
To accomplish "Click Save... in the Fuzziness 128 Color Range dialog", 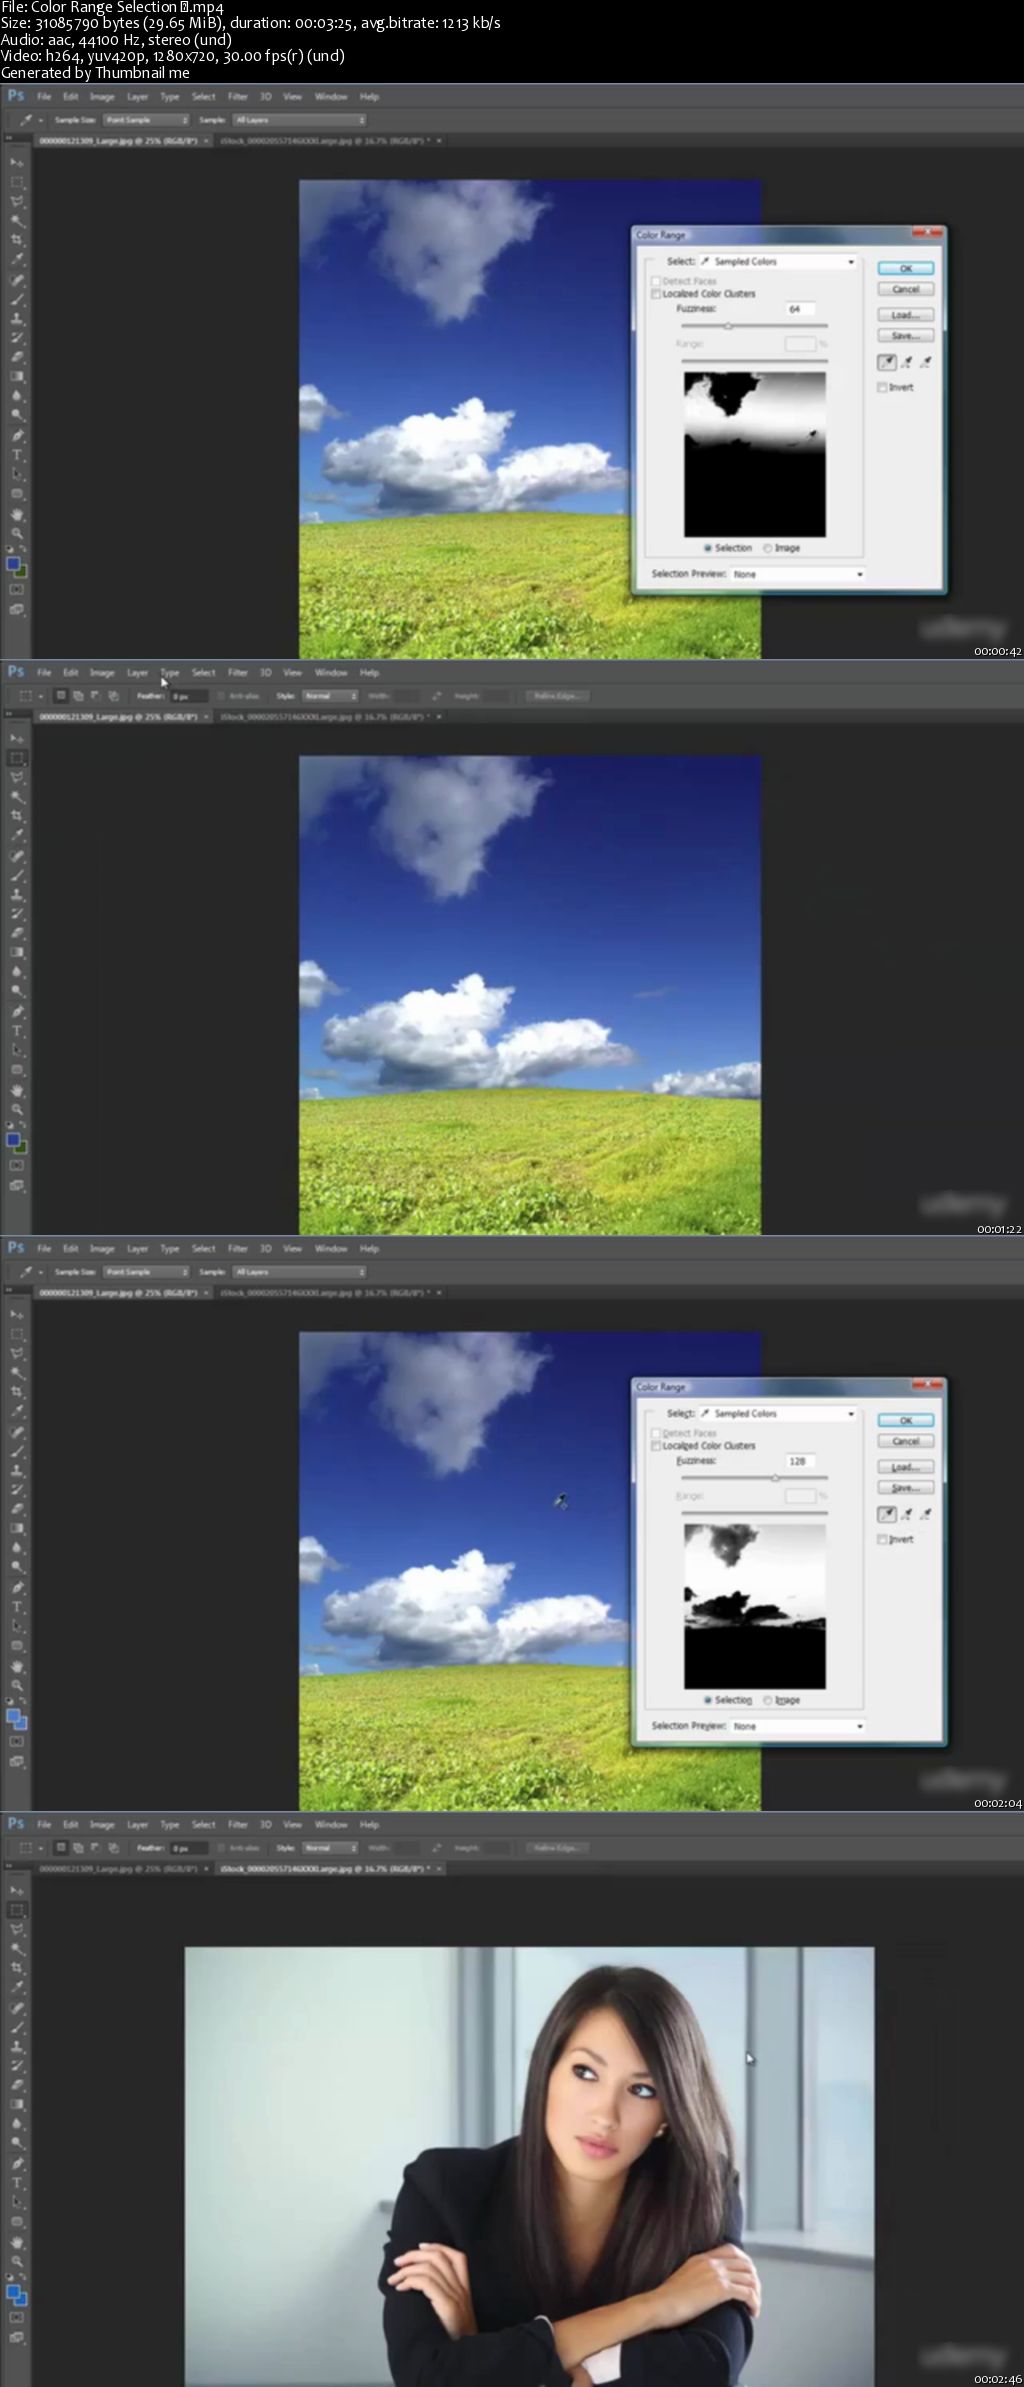I will pyautogui.click(x=906, y=1488).
